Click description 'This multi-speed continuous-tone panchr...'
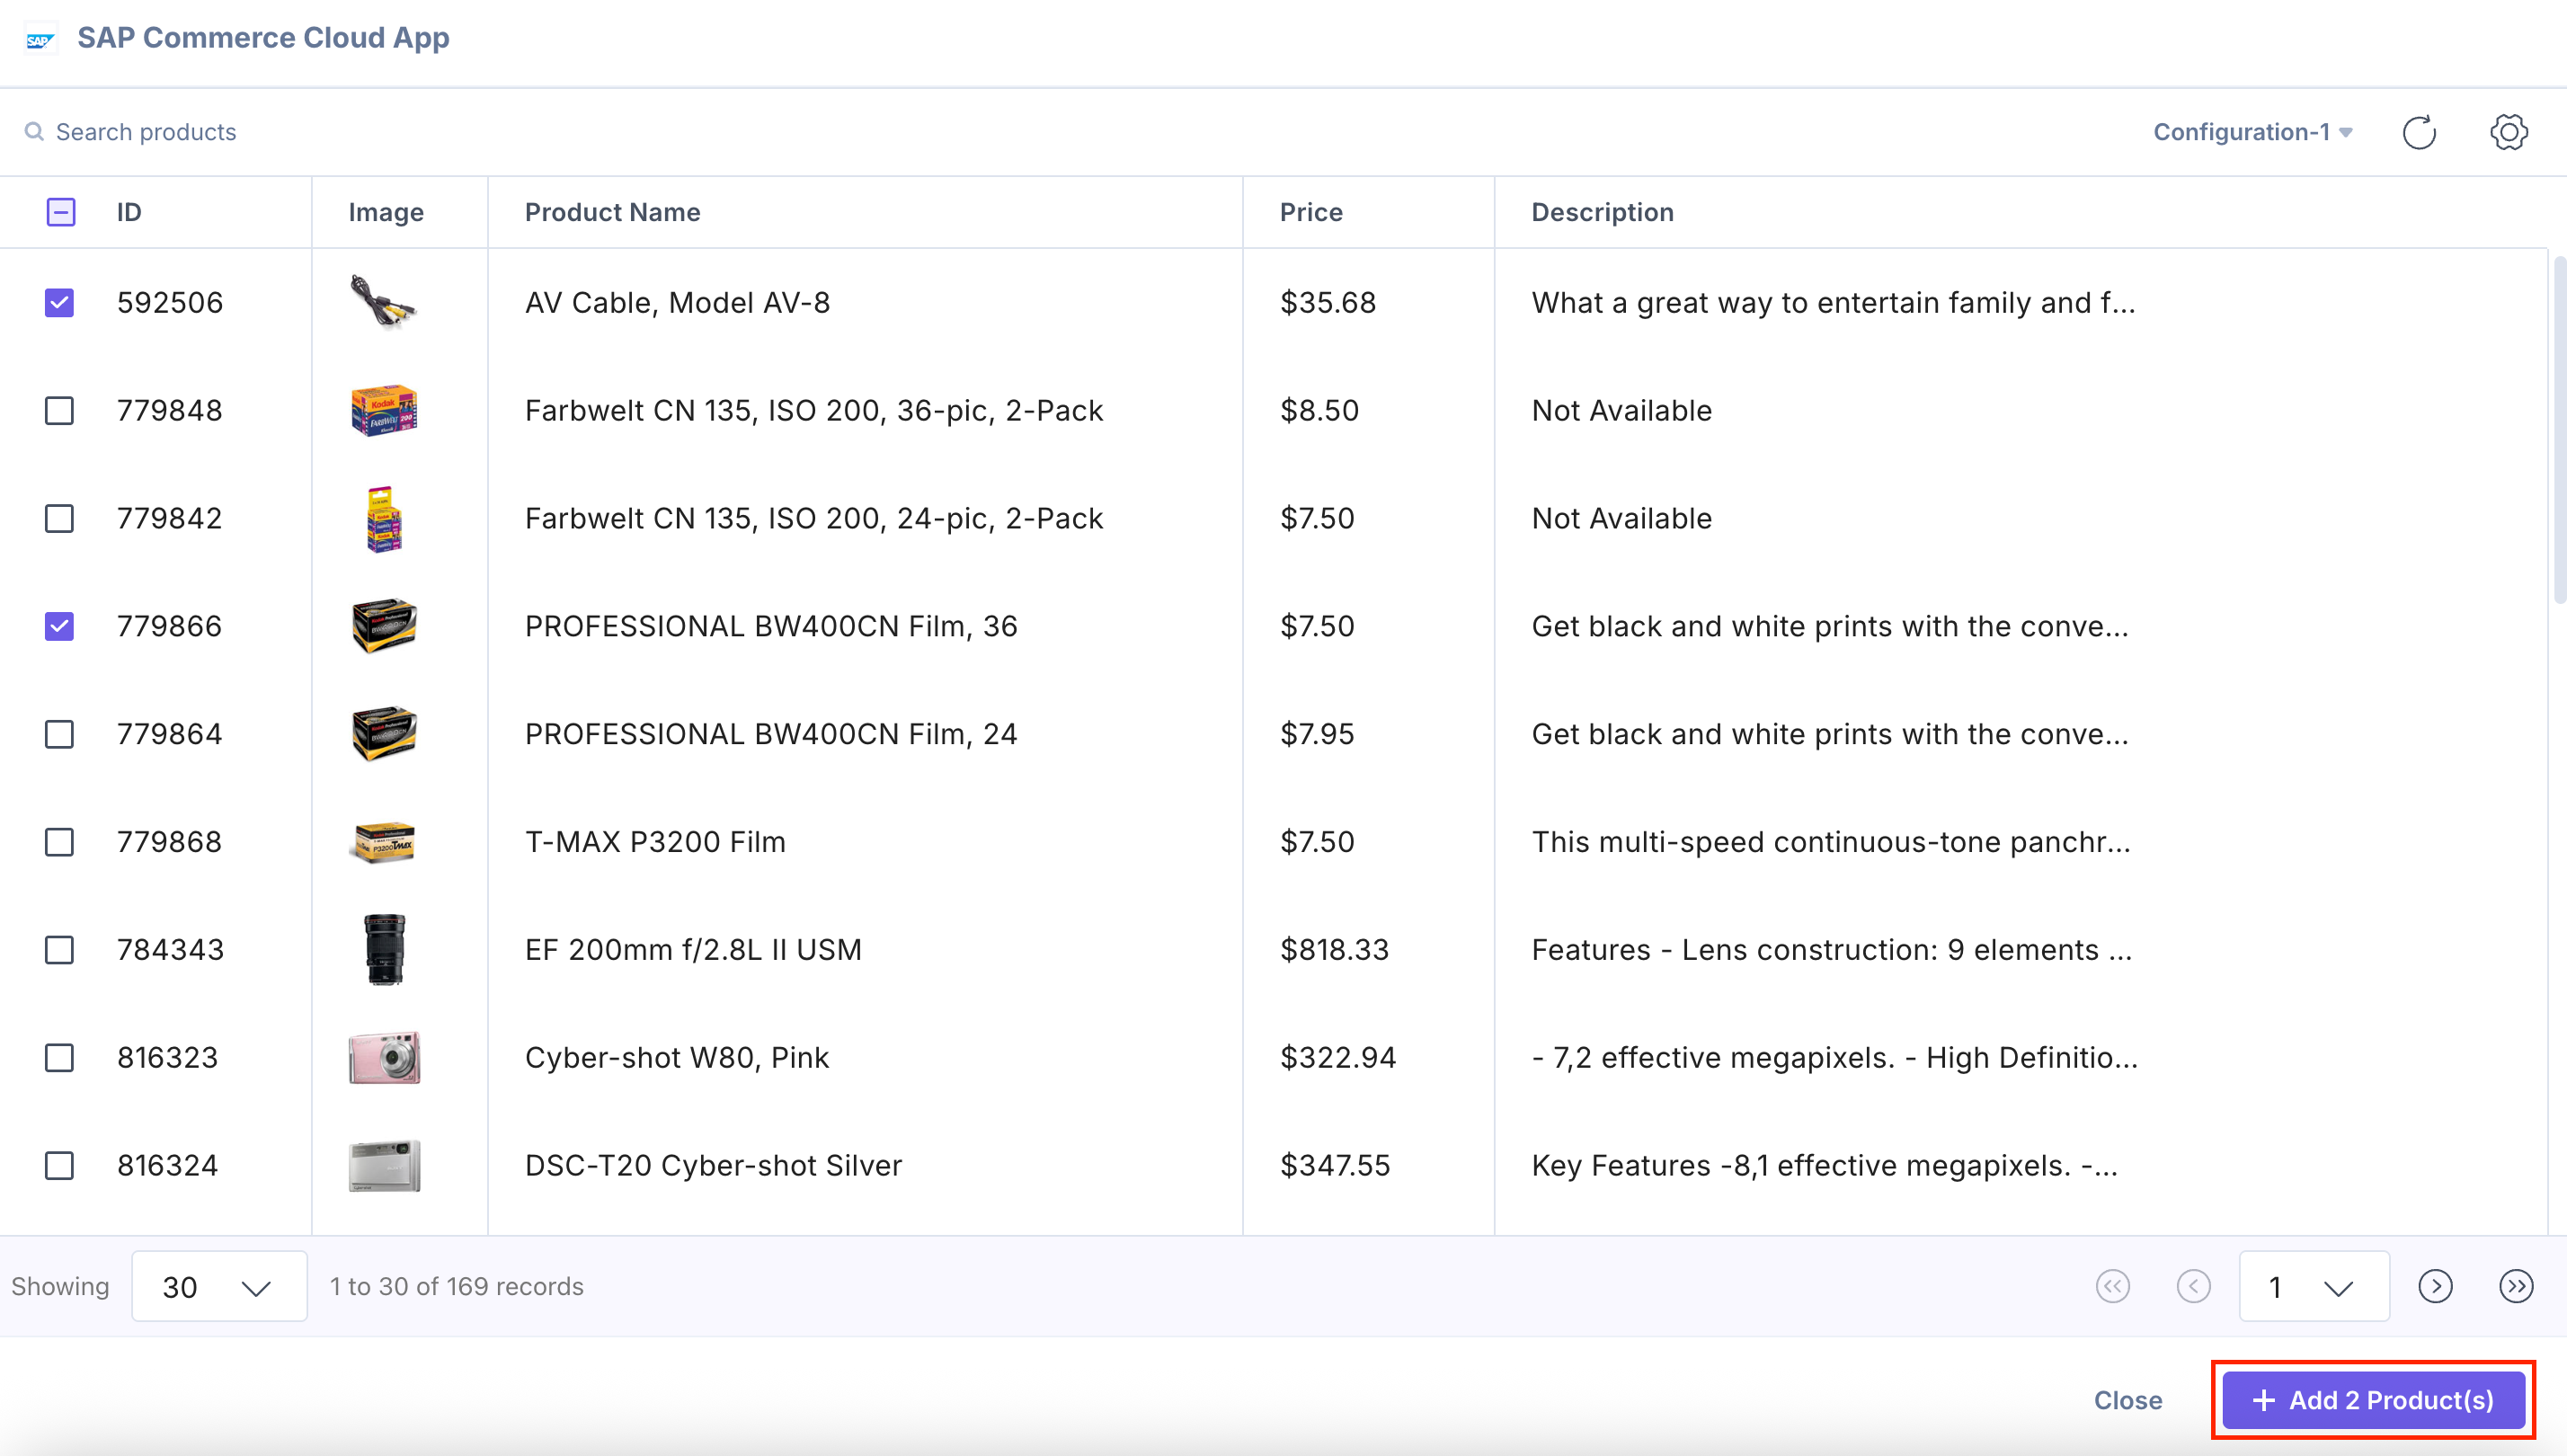 pyautogui.click(x=1830, y=842)
